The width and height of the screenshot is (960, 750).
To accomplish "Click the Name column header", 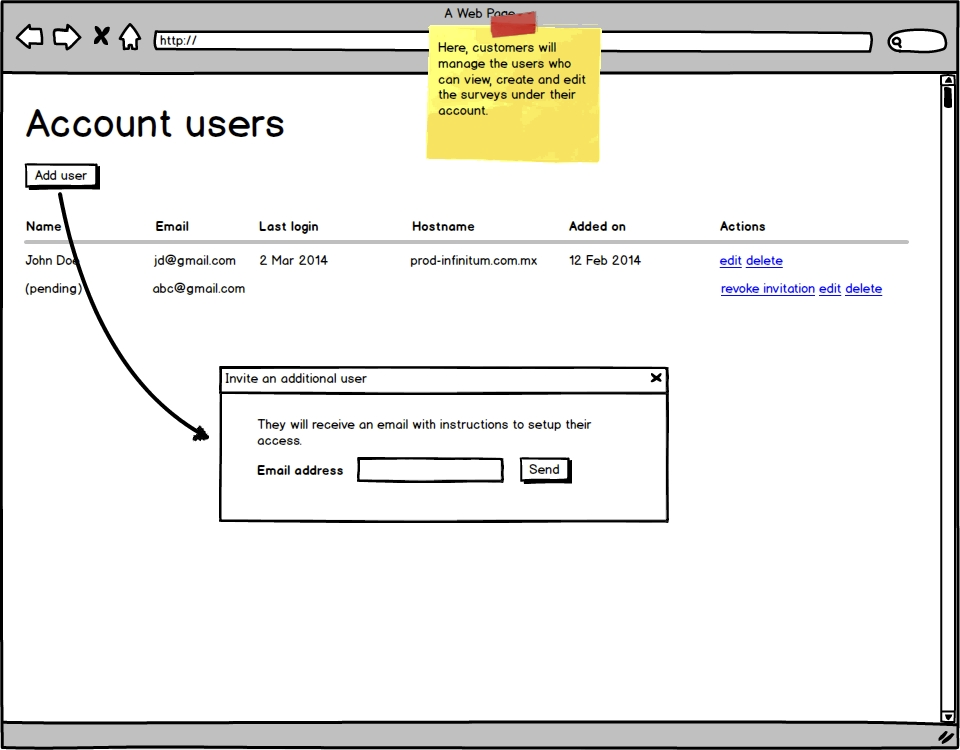I will (x=43, y=227).
